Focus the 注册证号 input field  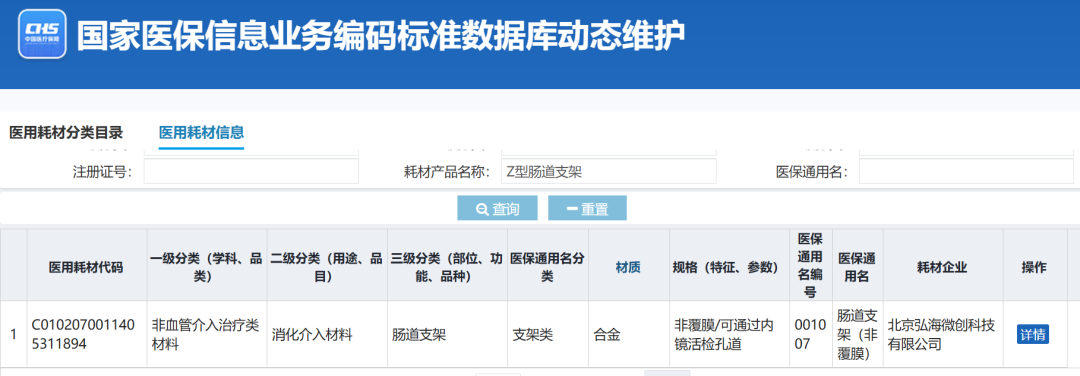251,171
